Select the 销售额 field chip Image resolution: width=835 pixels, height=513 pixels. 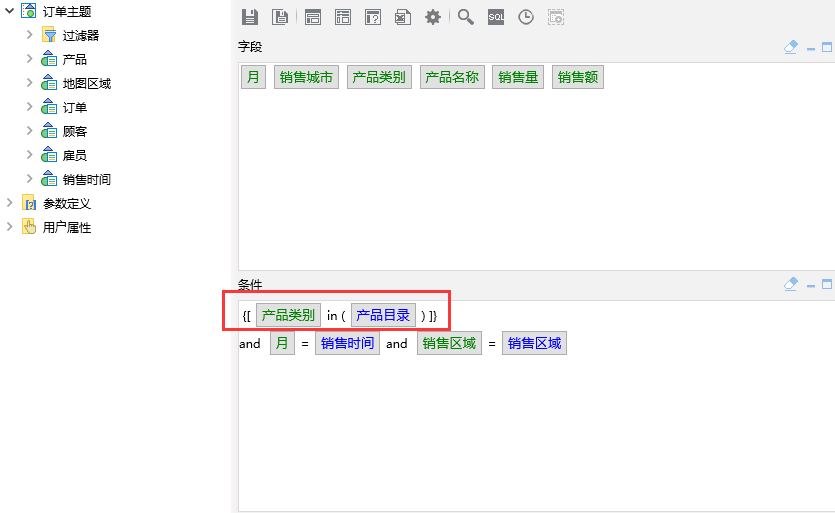[578, 77]
